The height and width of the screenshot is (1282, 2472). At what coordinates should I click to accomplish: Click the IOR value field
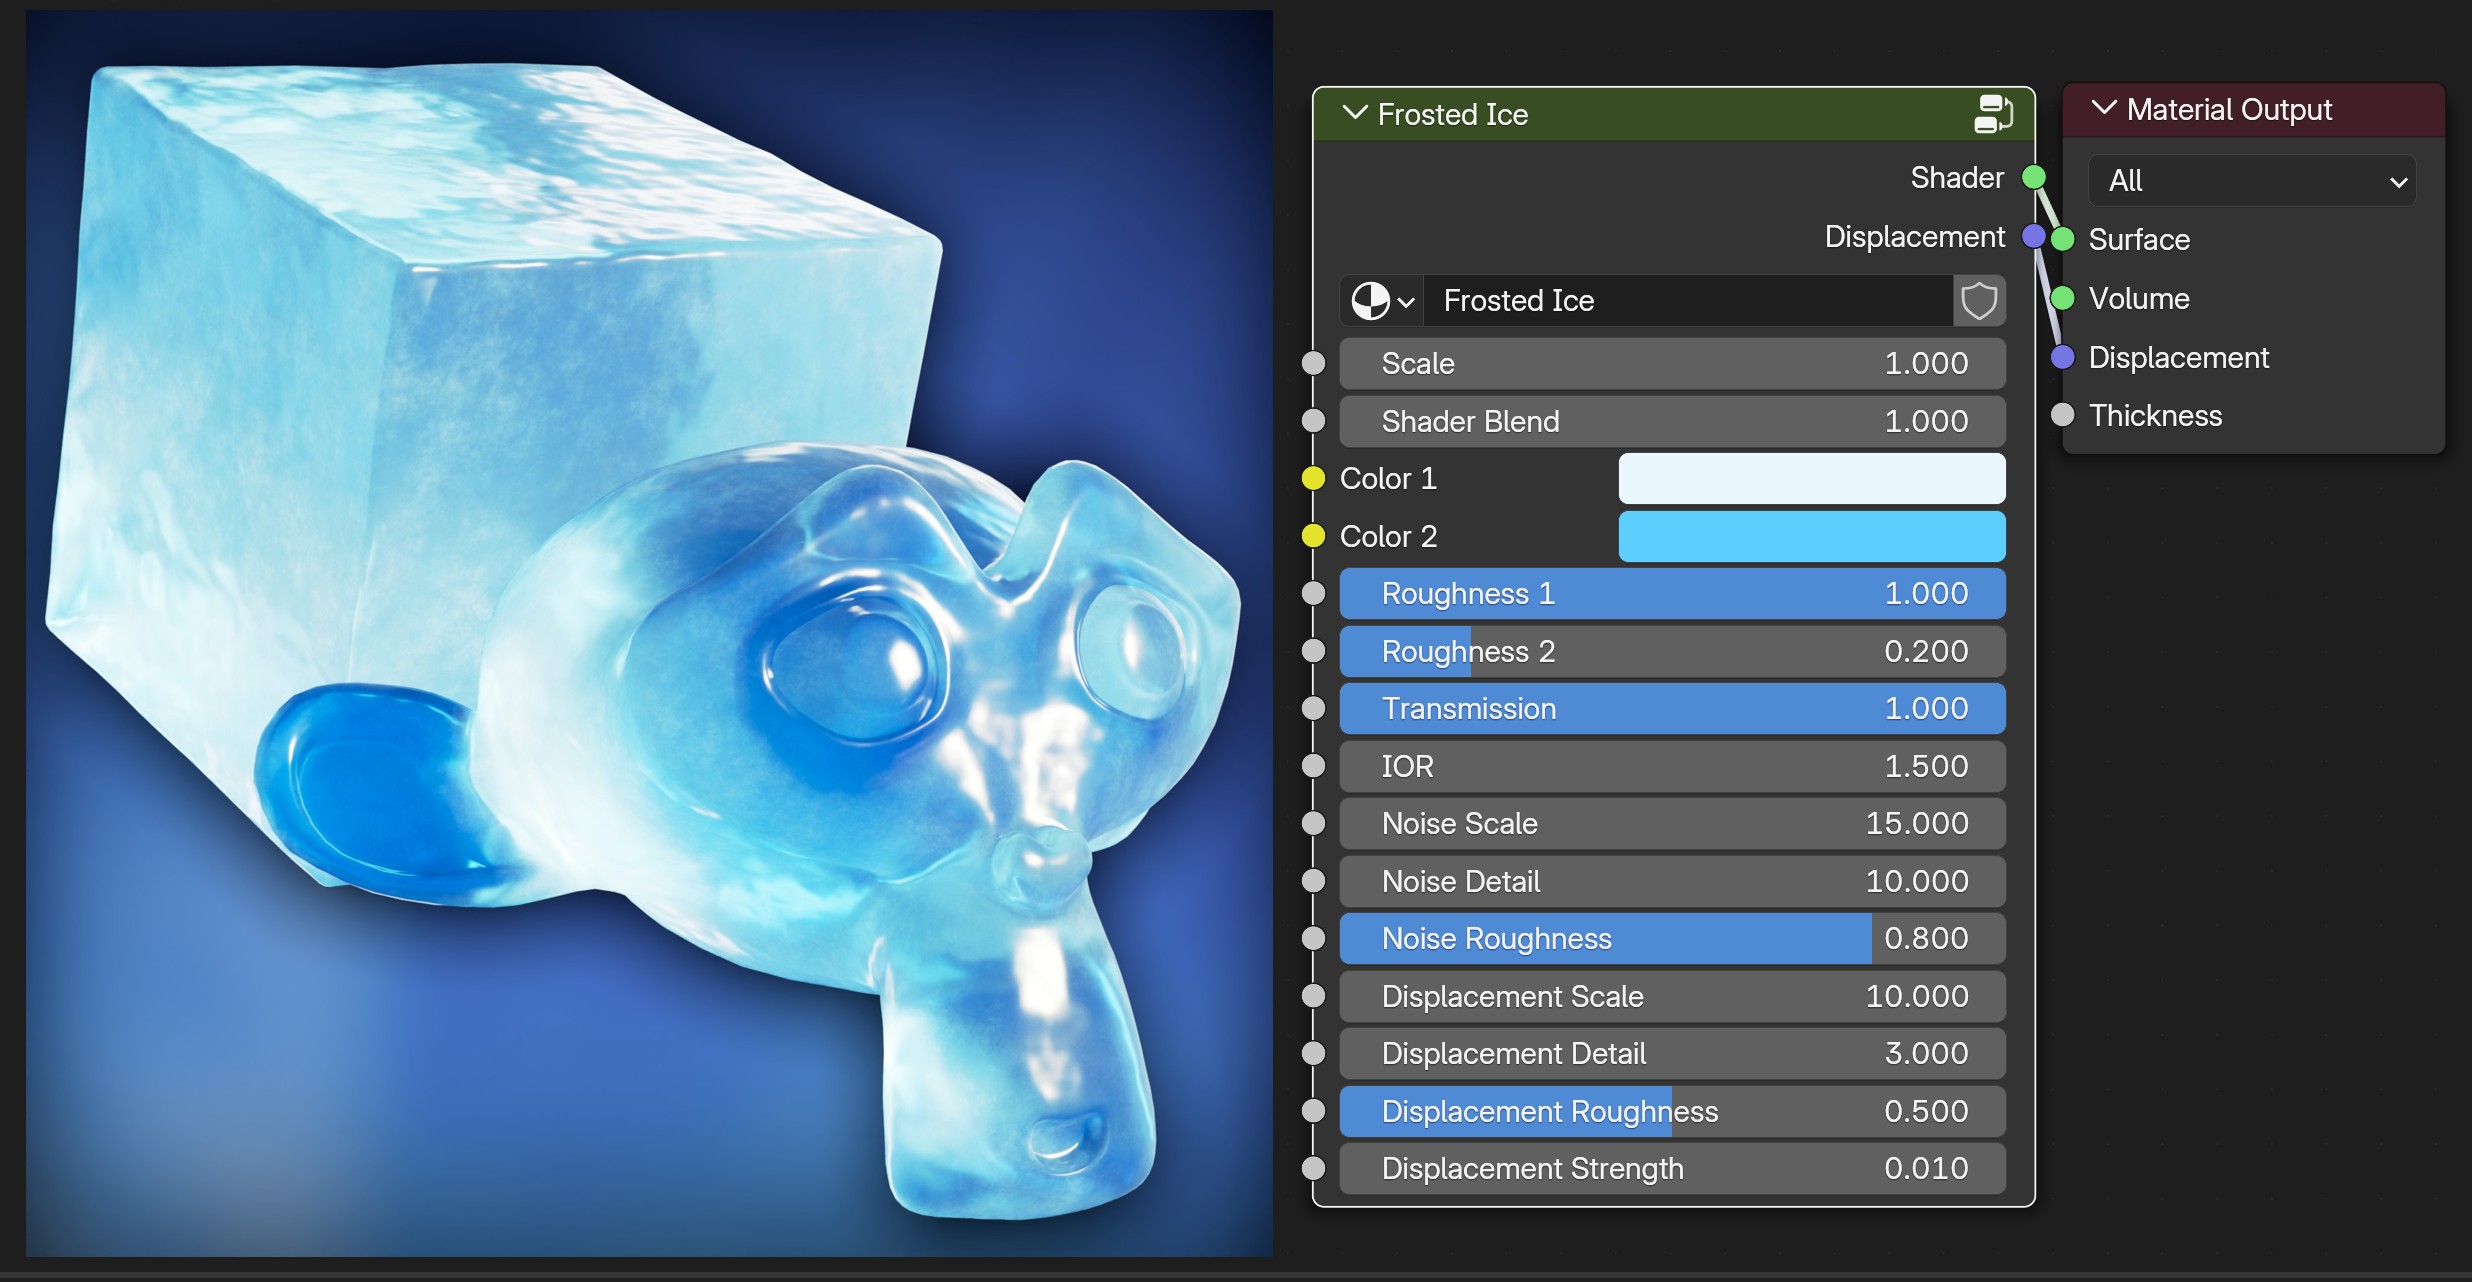1672,766
